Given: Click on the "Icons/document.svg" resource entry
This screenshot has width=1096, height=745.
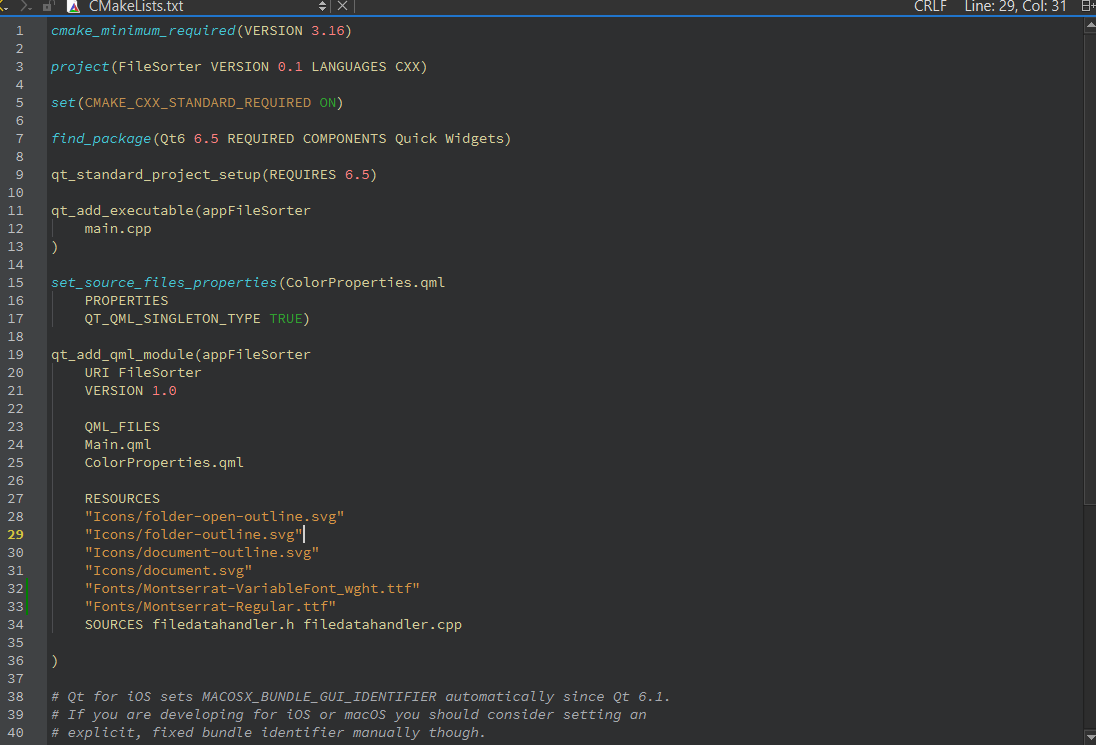Looking at the screenshot, I should click(x=168, y=571).
